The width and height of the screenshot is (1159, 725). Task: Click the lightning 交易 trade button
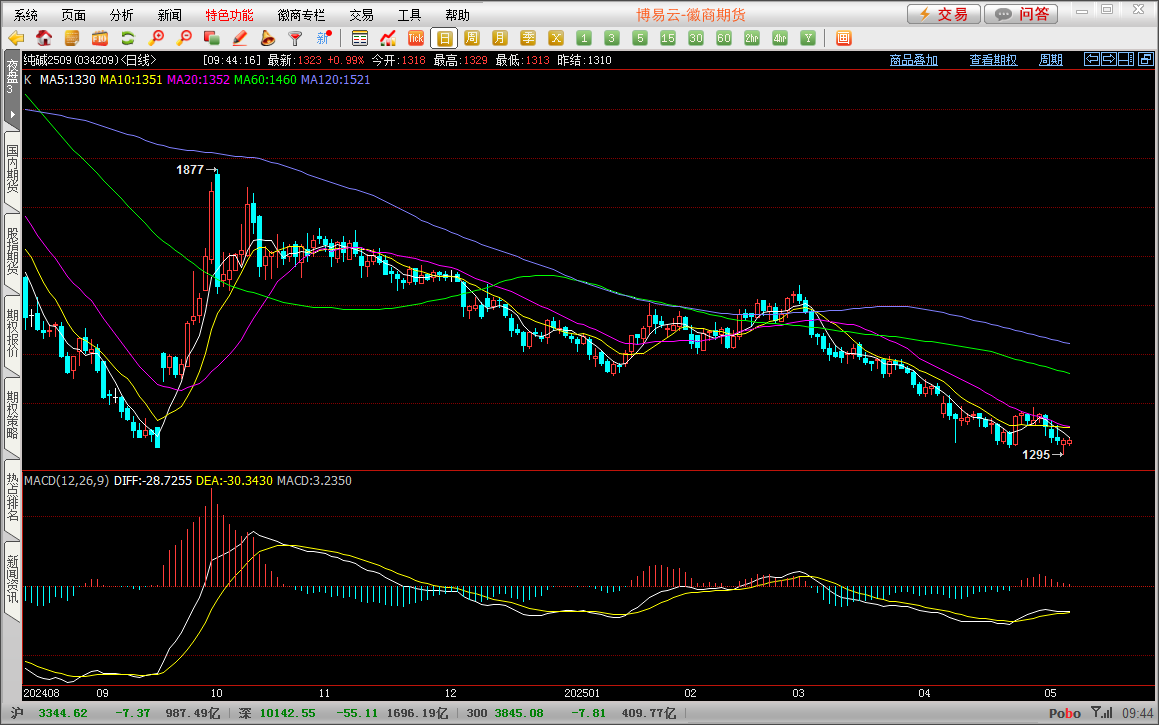coord(944,14)
